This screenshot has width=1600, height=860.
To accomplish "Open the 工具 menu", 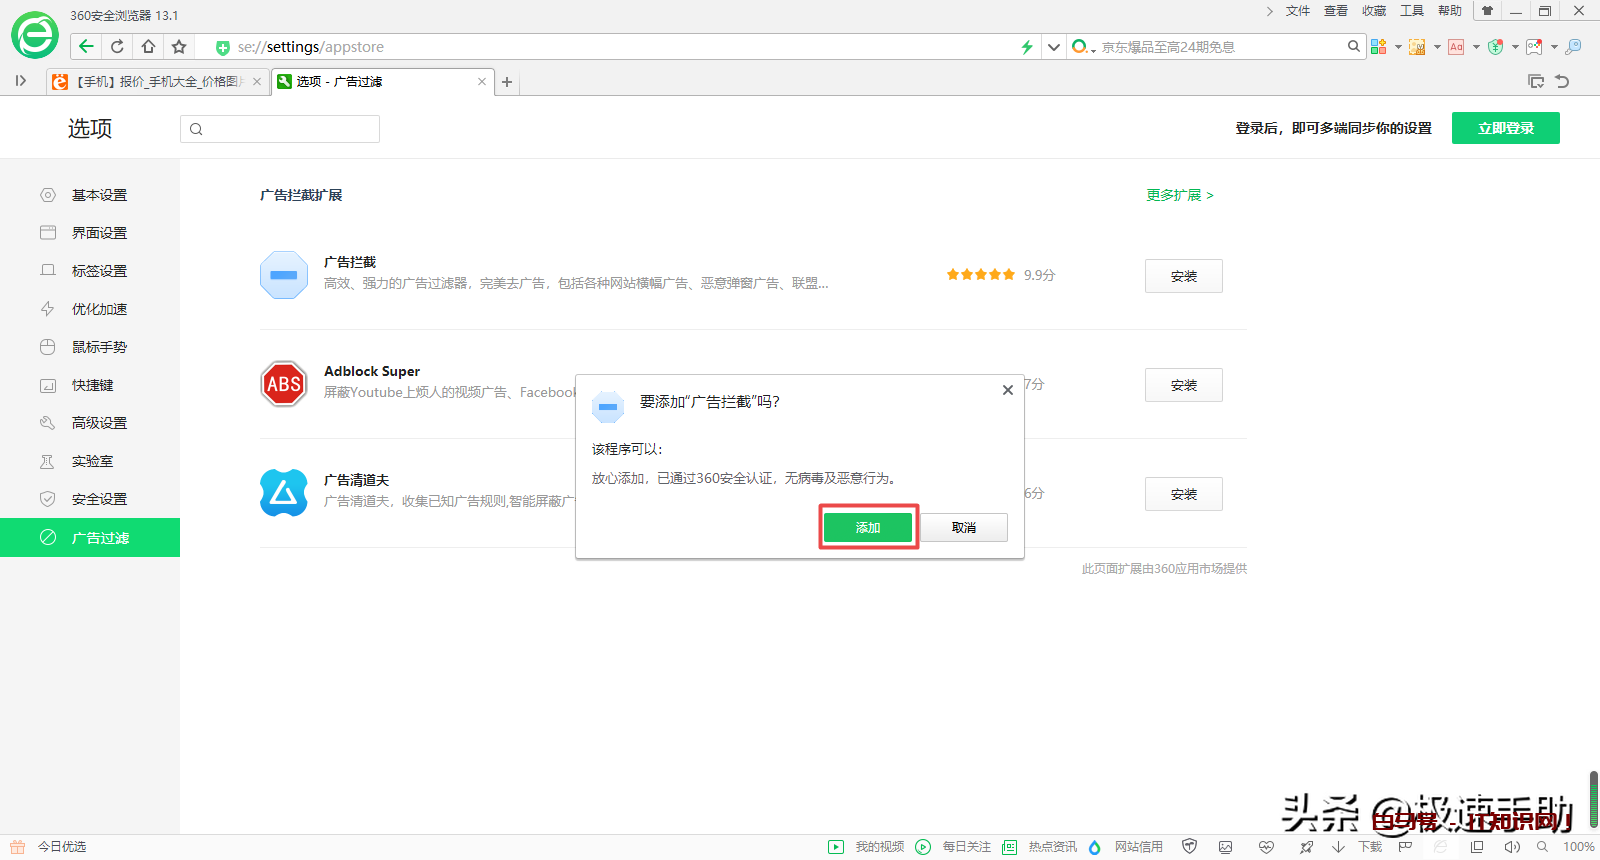I will tap(1411, 11).
